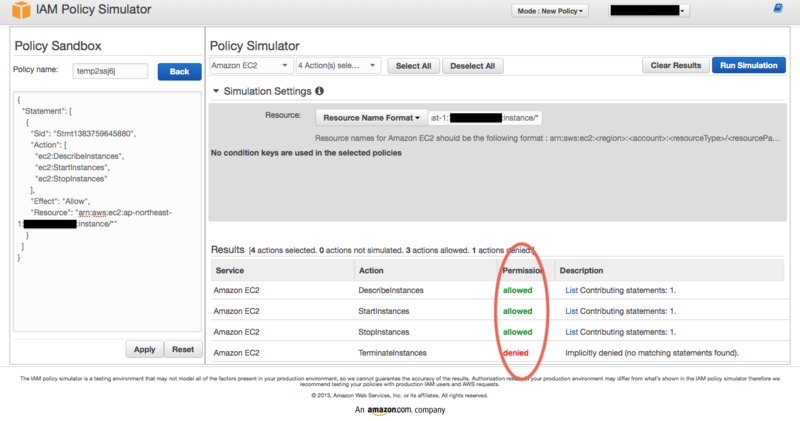Open the Resource Name Format dropdown
The image size is (800, 421).
click(x=371, y=118)
